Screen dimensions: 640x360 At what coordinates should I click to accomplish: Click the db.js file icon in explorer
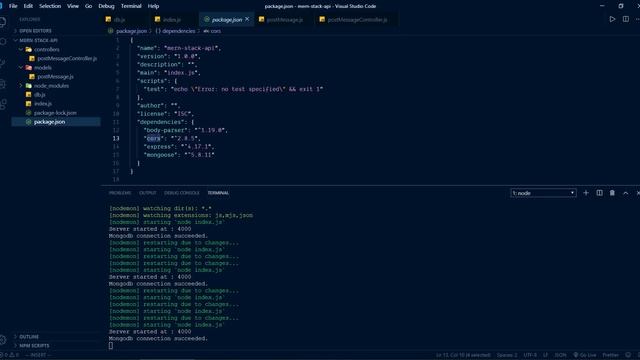28,95
